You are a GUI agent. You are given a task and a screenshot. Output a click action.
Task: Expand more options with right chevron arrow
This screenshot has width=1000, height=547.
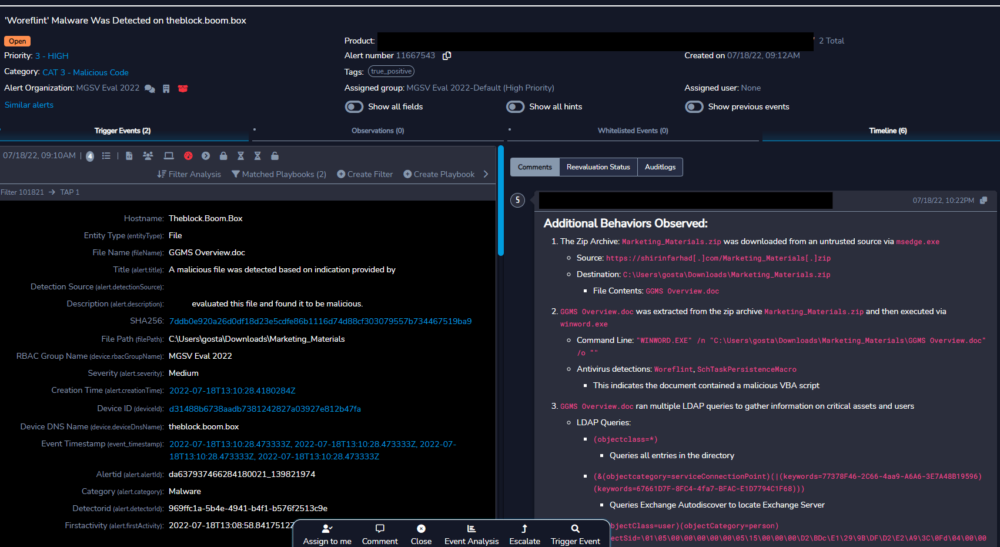486,174
